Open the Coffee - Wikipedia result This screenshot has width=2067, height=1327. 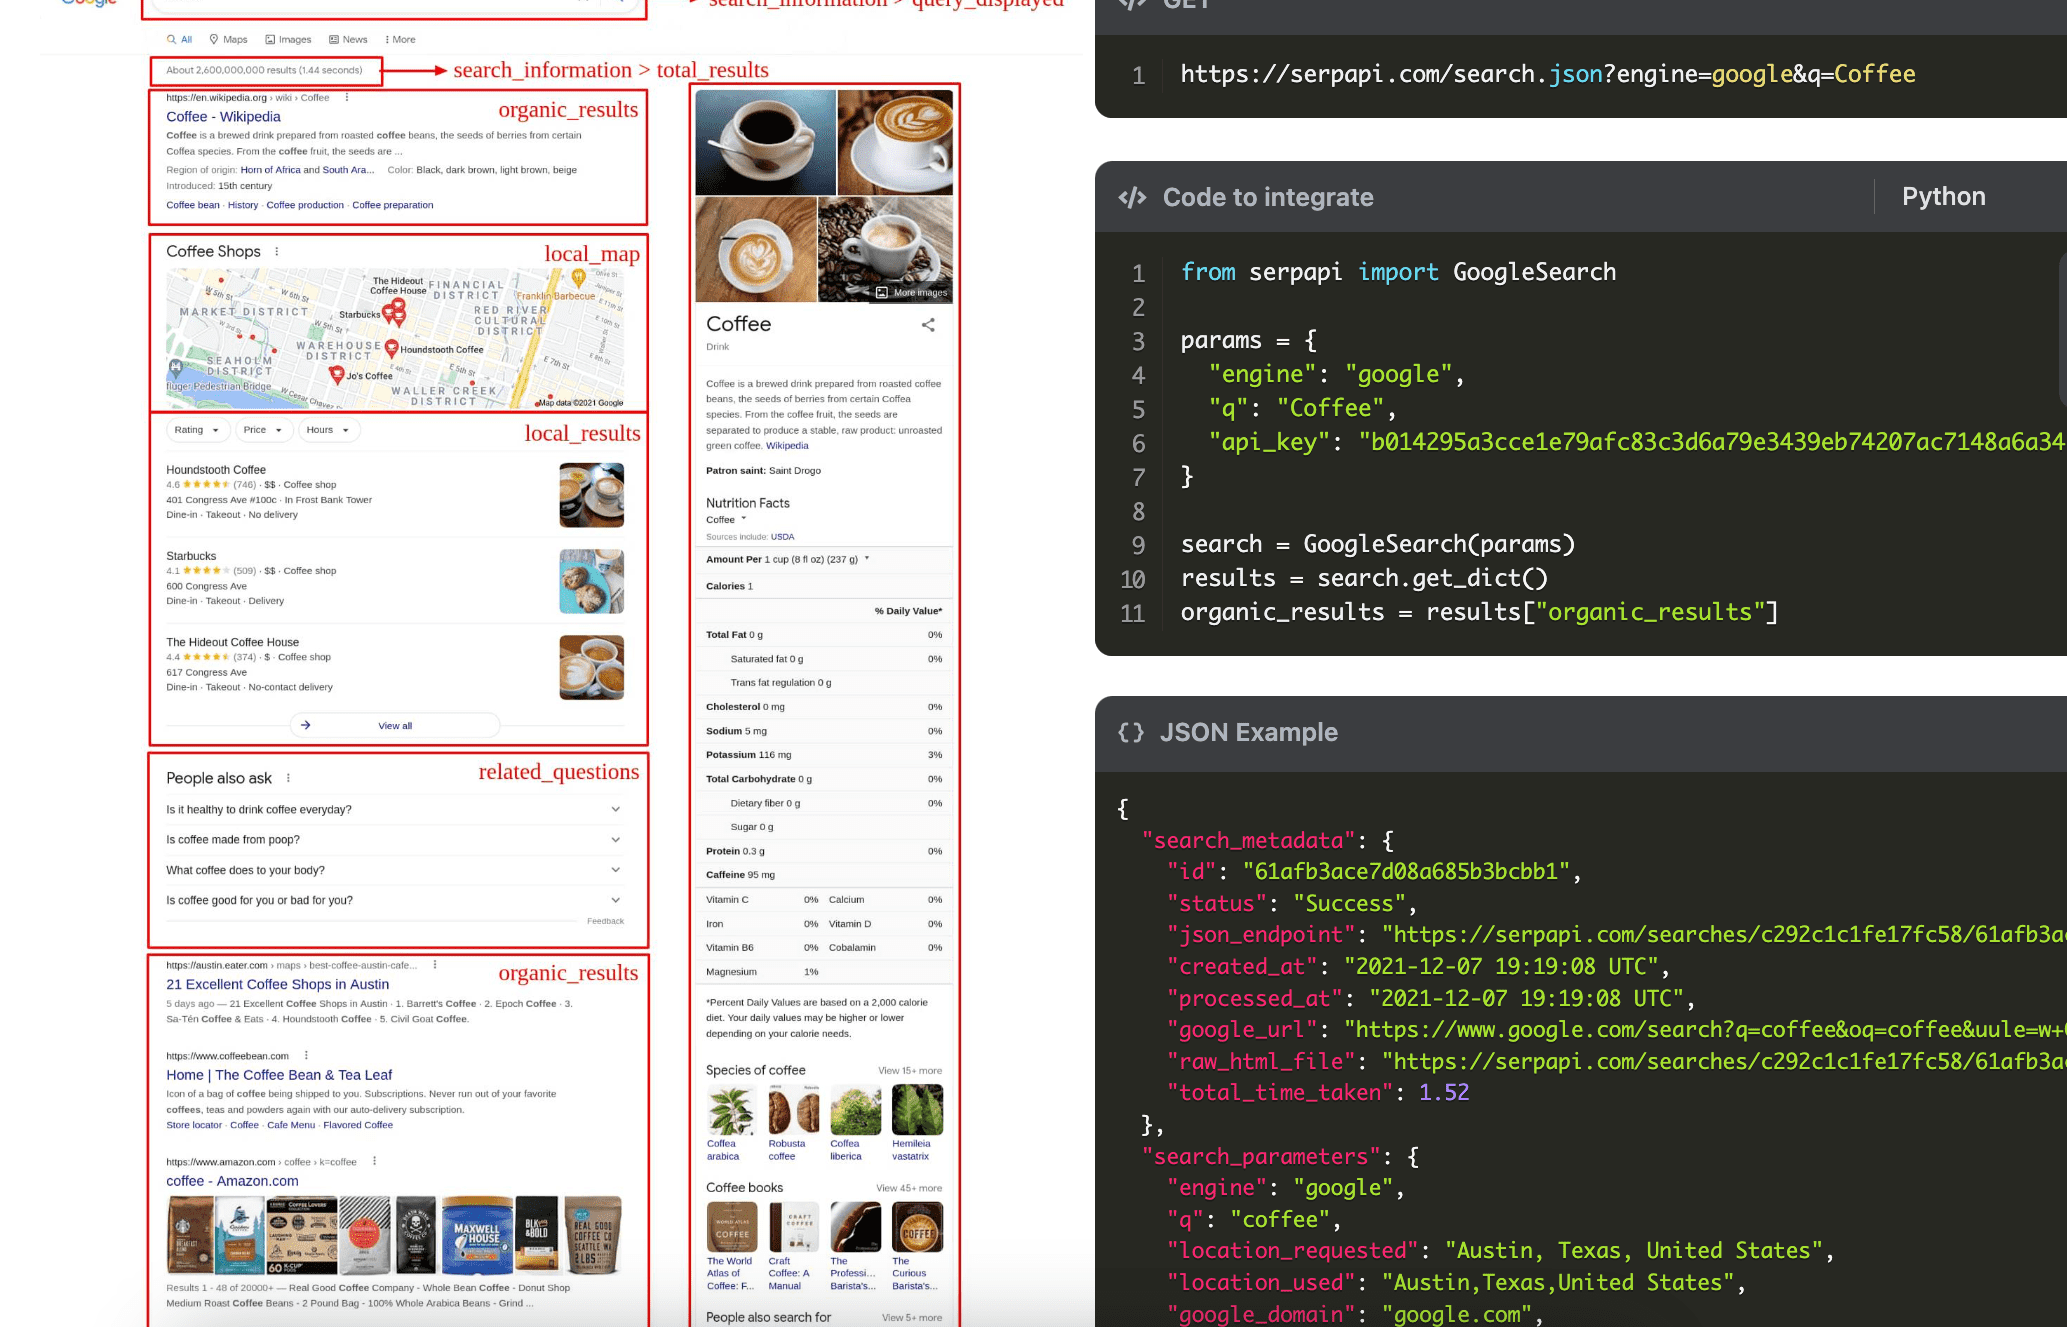click(x=223, y=117)
